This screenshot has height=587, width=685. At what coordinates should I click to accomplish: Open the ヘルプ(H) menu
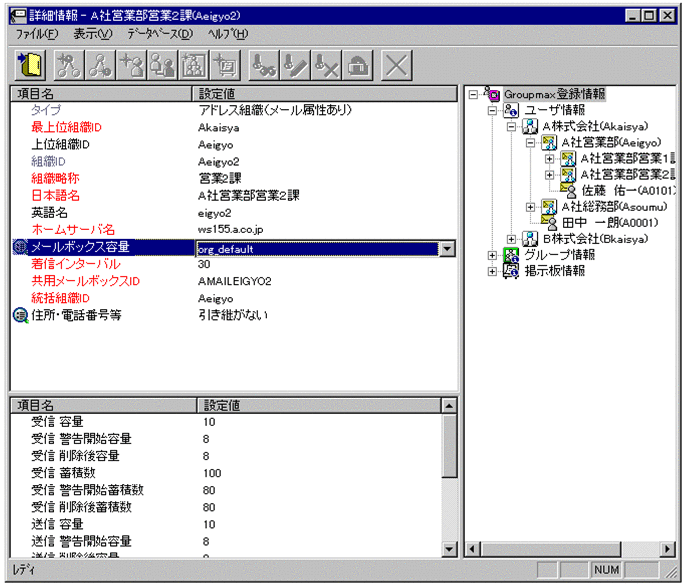(228, 34)
